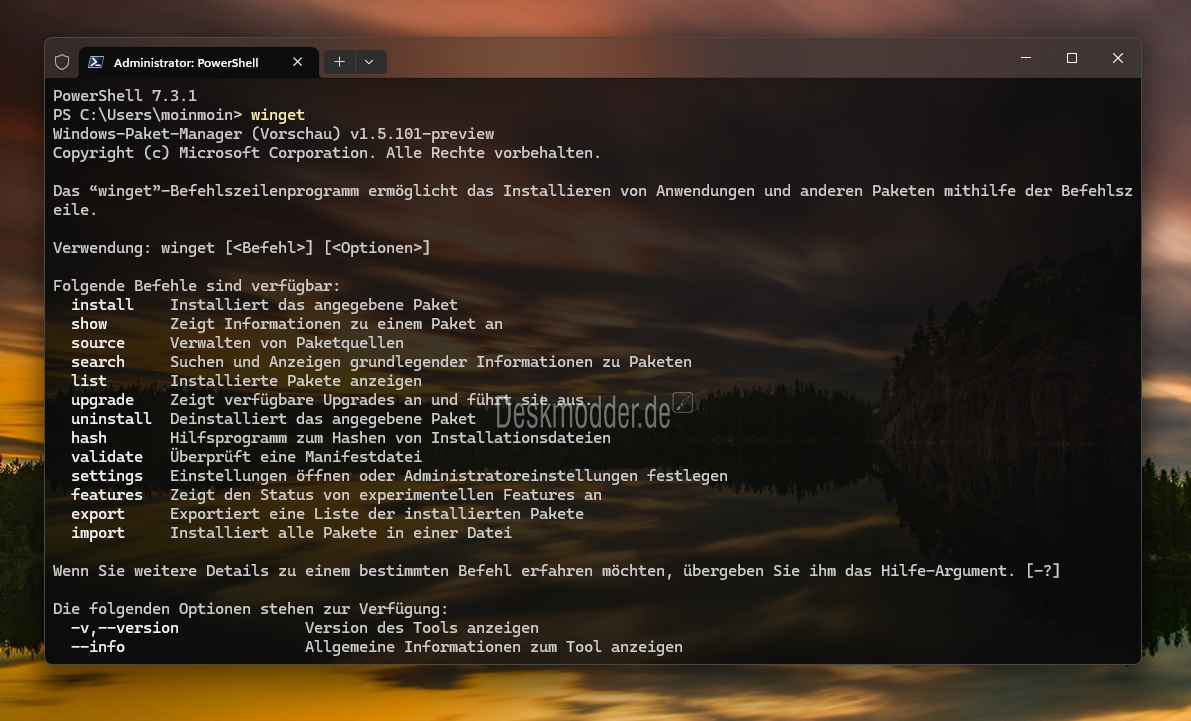The width and height of the screenshot is (1191, 721).
Task: Click the 'upgrade' command name
Action: tap(103, 400)
